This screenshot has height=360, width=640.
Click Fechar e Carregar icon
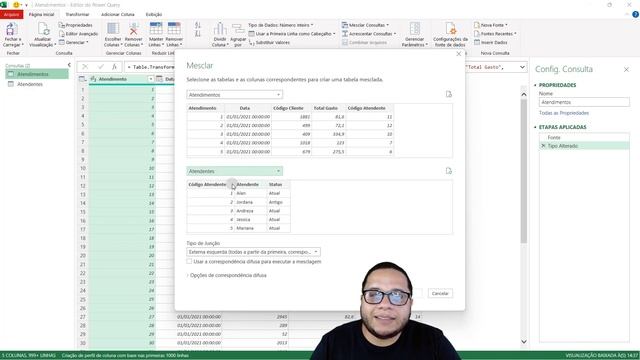11,29
